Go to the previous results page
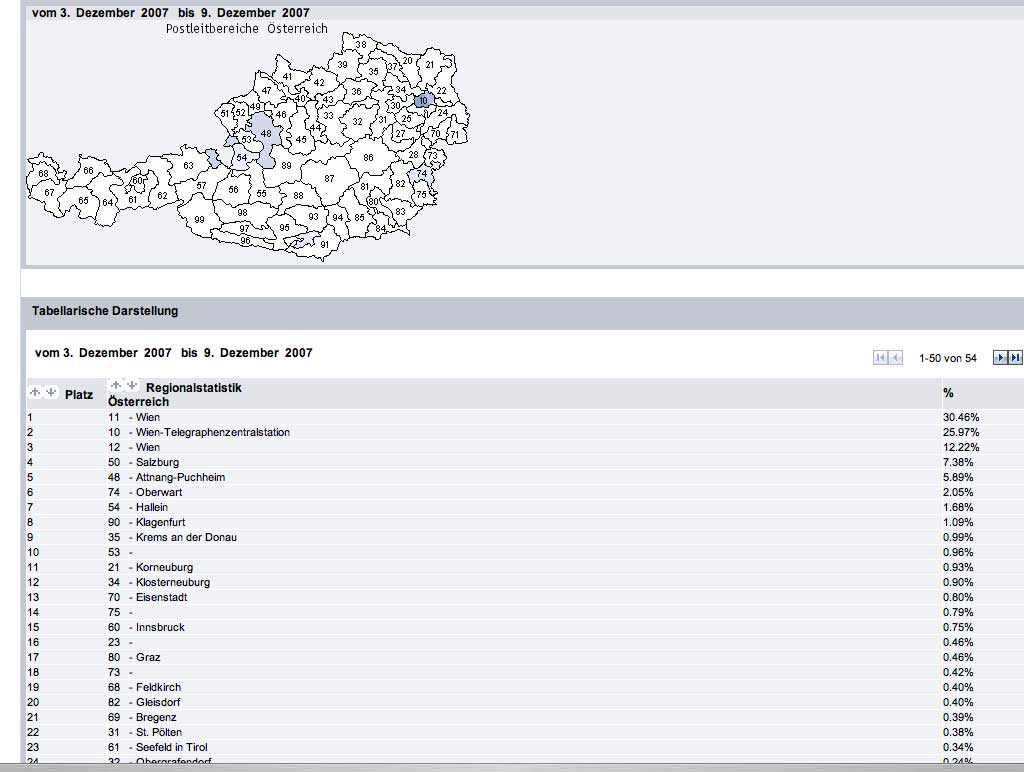This screenshot has height=772, width=1024. 896,358
